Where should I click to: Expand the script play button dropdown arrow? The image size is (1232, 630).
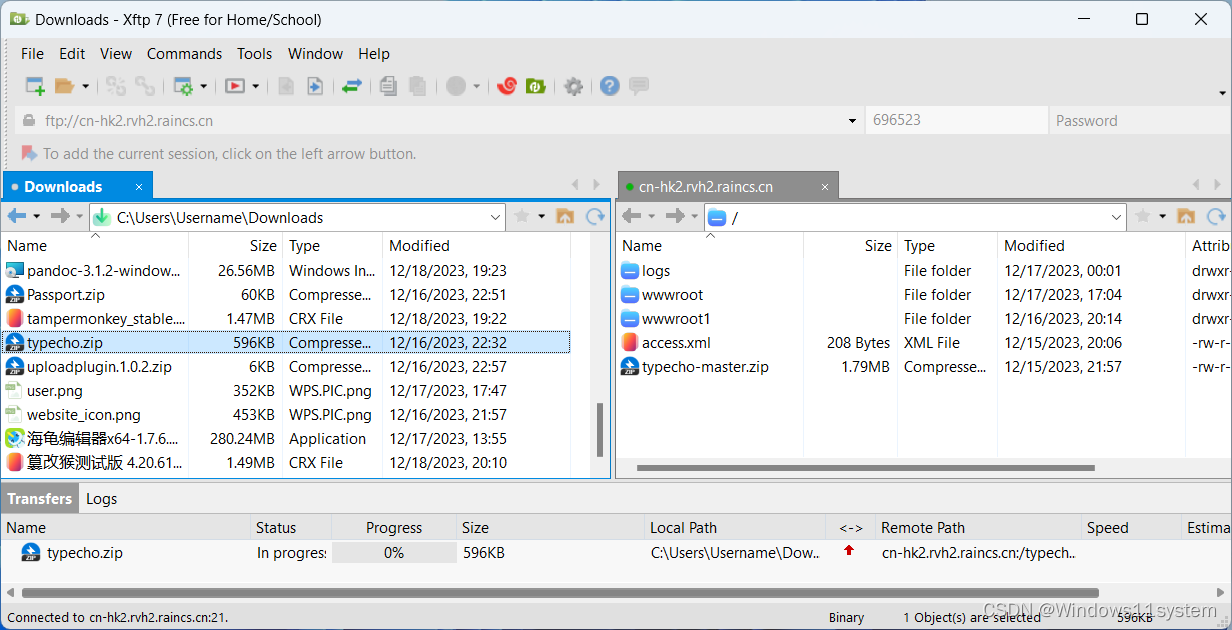256,87
